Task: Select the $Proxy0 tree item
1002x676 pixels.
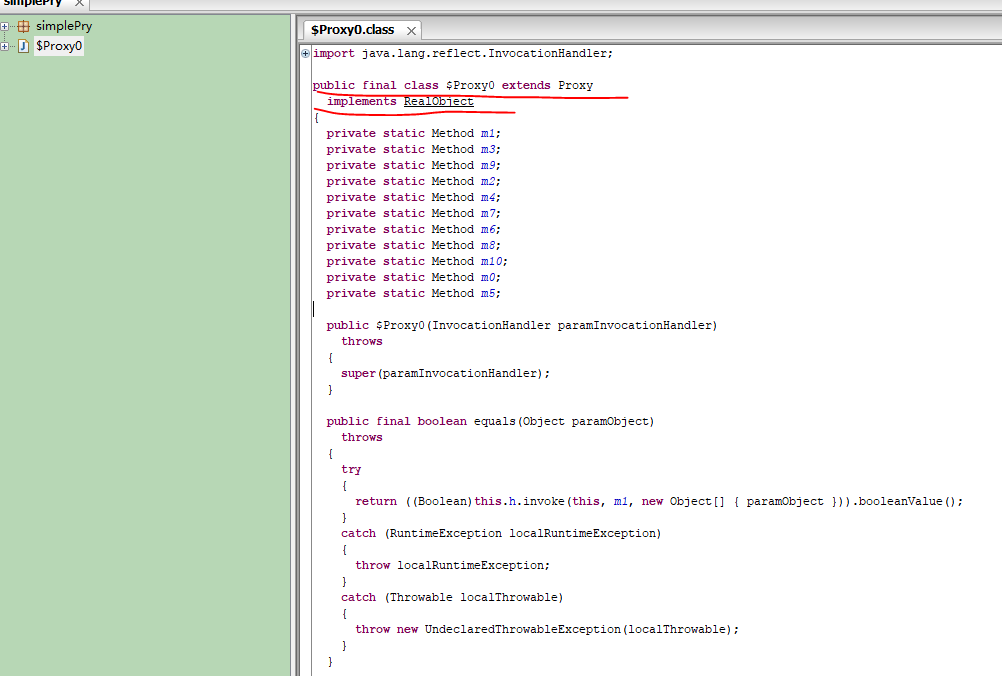Action: click(x=59, y=46)
